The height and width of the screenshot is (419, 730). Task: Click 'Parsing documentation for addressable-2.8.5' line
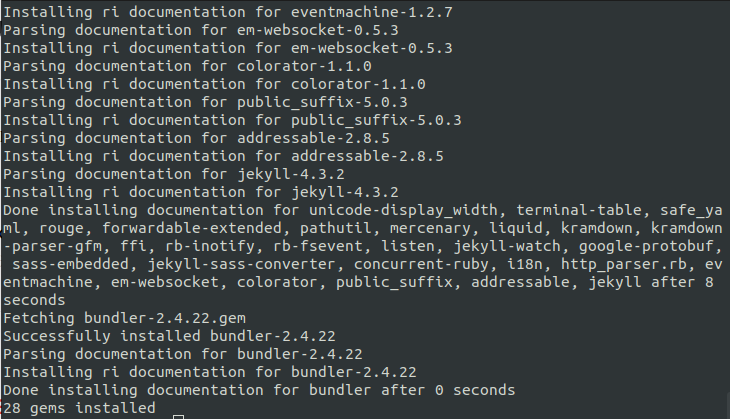tap(196, 138)
